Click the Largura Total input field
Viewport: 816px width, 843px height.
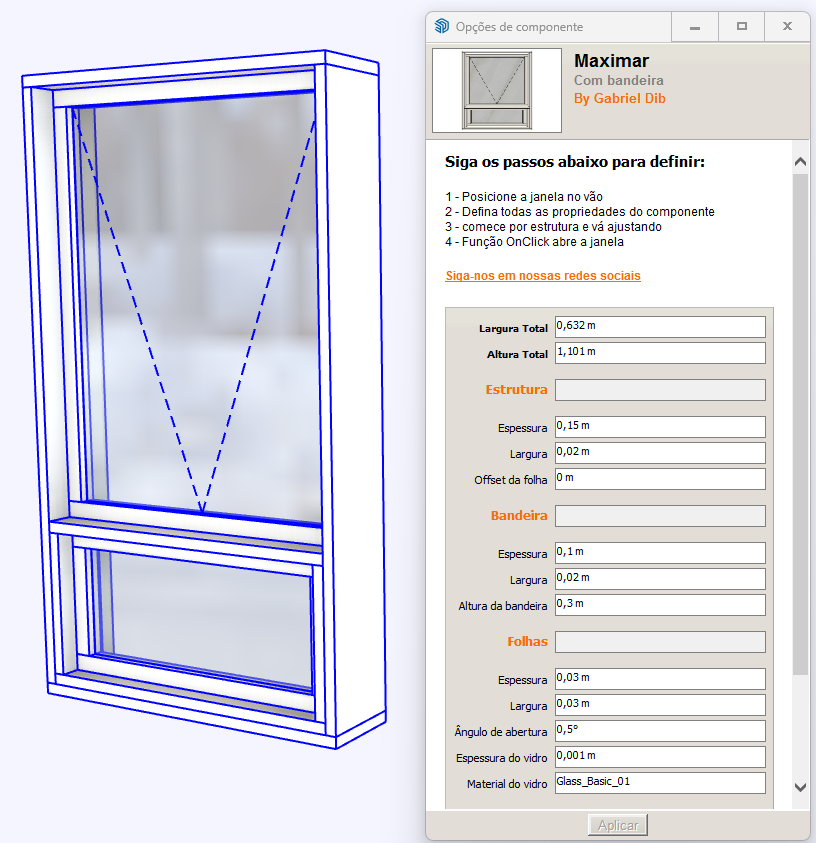coord(659,327)
